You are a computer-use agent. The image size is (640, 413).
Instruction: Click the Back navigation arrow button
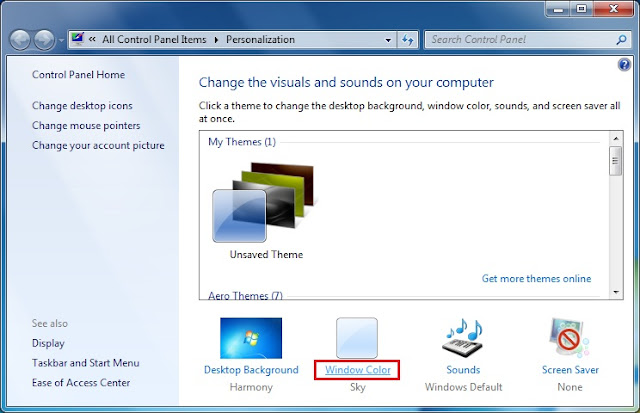[20, 40]
